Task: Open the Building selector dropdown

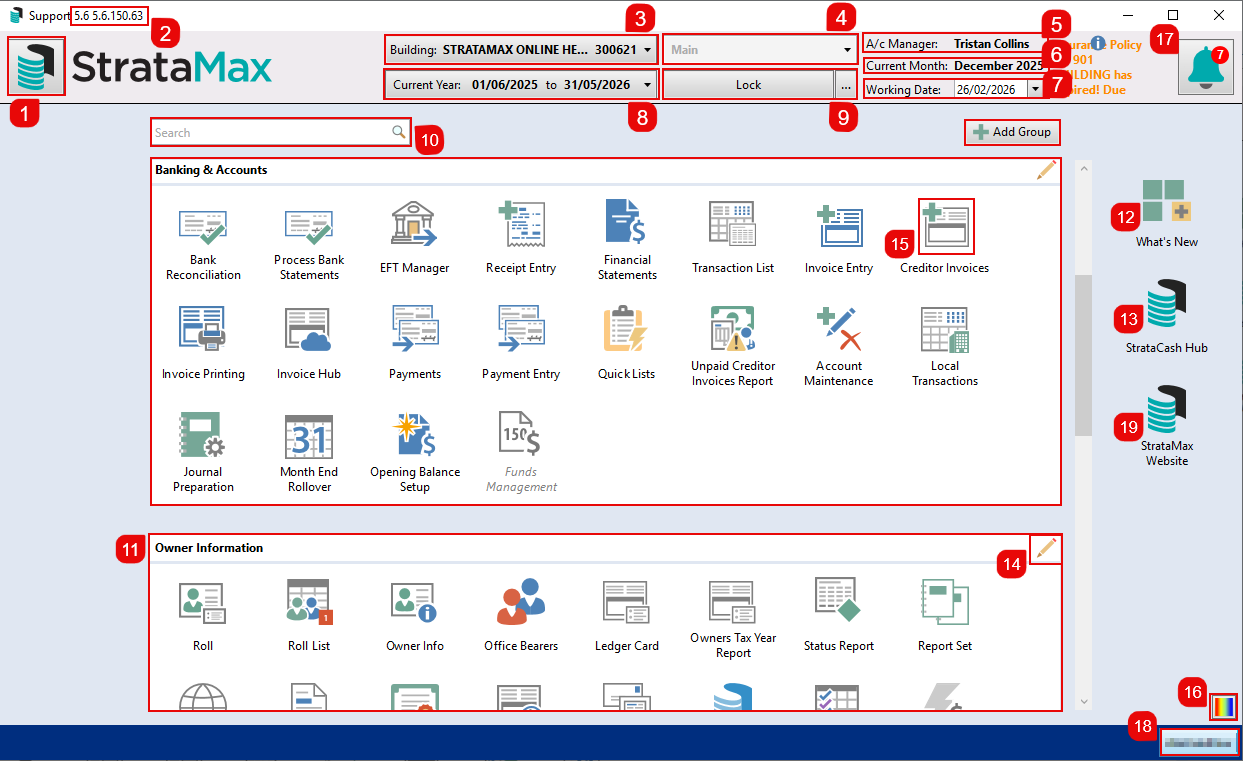Action: click(x=647, y=49)
